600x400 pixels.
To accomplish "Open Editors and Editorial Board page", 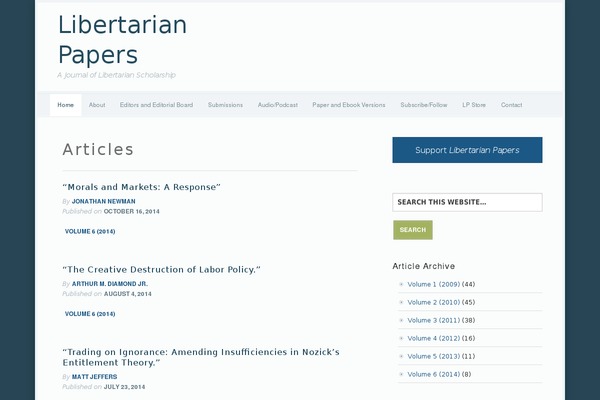I will (x=156, y=105).
